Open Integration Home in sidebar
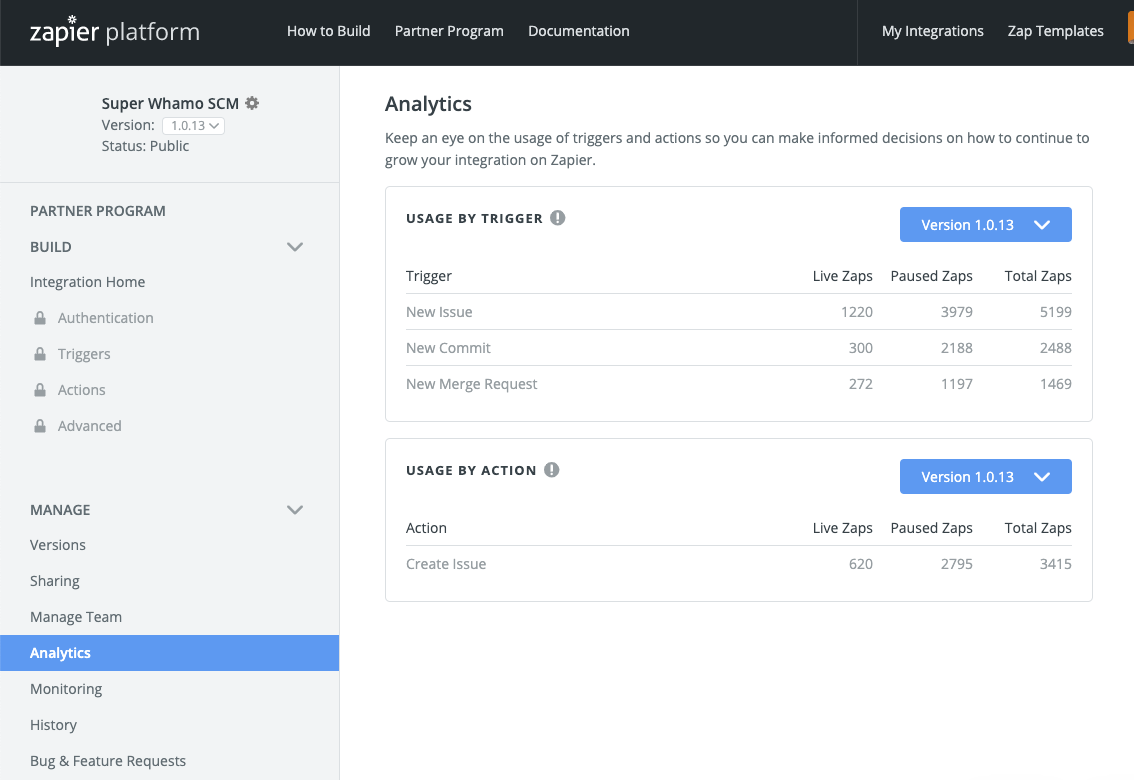Image resolution: width=1134 pixels, height=780 pixels. tap(87, 282)
